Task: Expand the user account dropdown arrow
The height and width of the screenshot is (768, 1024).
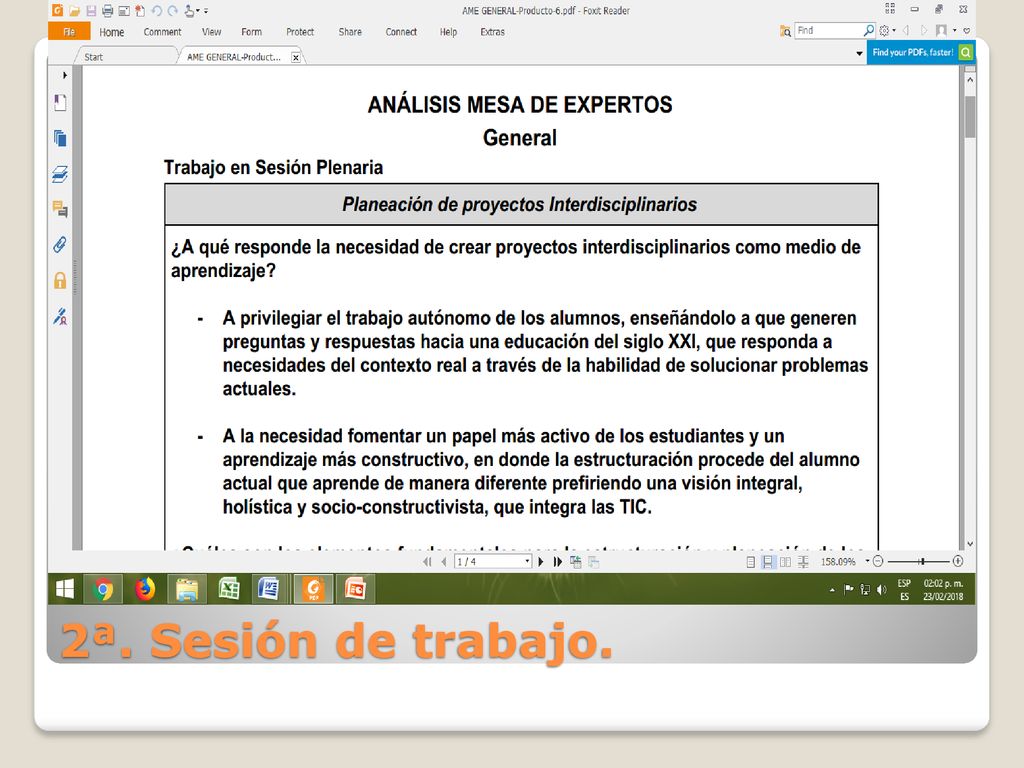Action: [955, 30]
